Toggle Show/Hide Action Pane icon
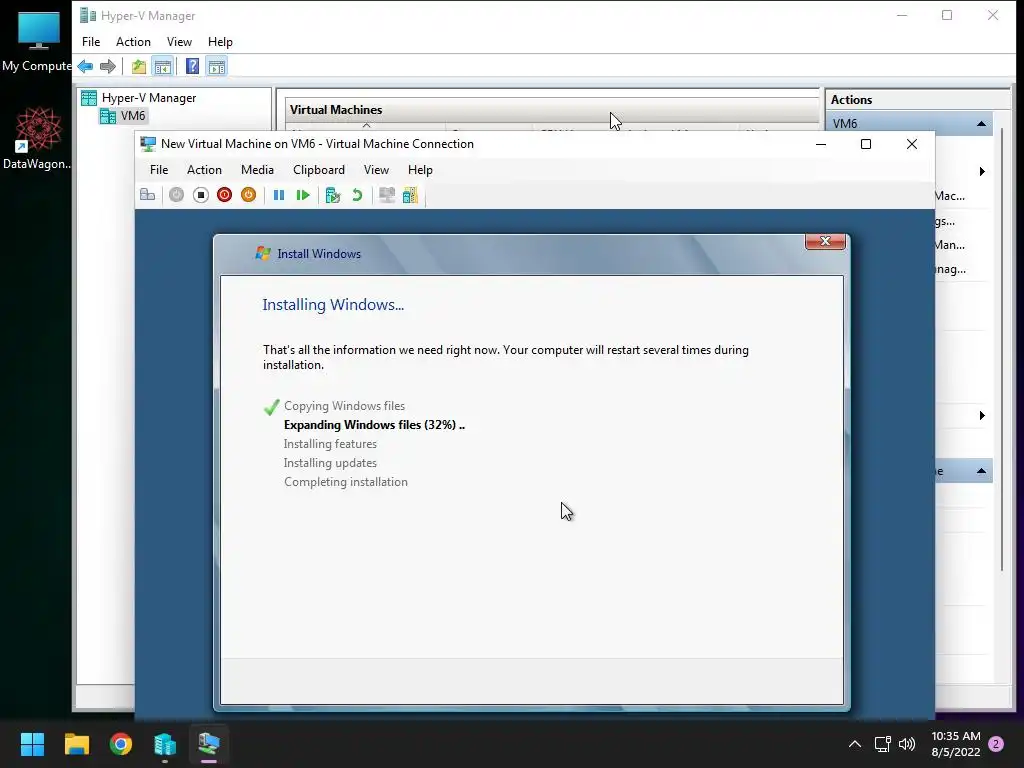Viewport: 1024px width, 768px height. click(217, 66)
